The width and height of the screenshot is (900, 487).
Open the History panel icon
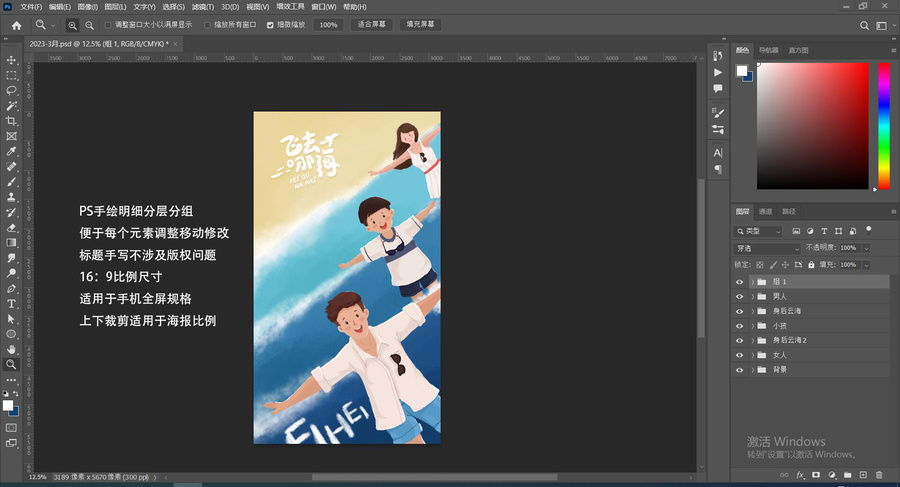pos(717,56)
